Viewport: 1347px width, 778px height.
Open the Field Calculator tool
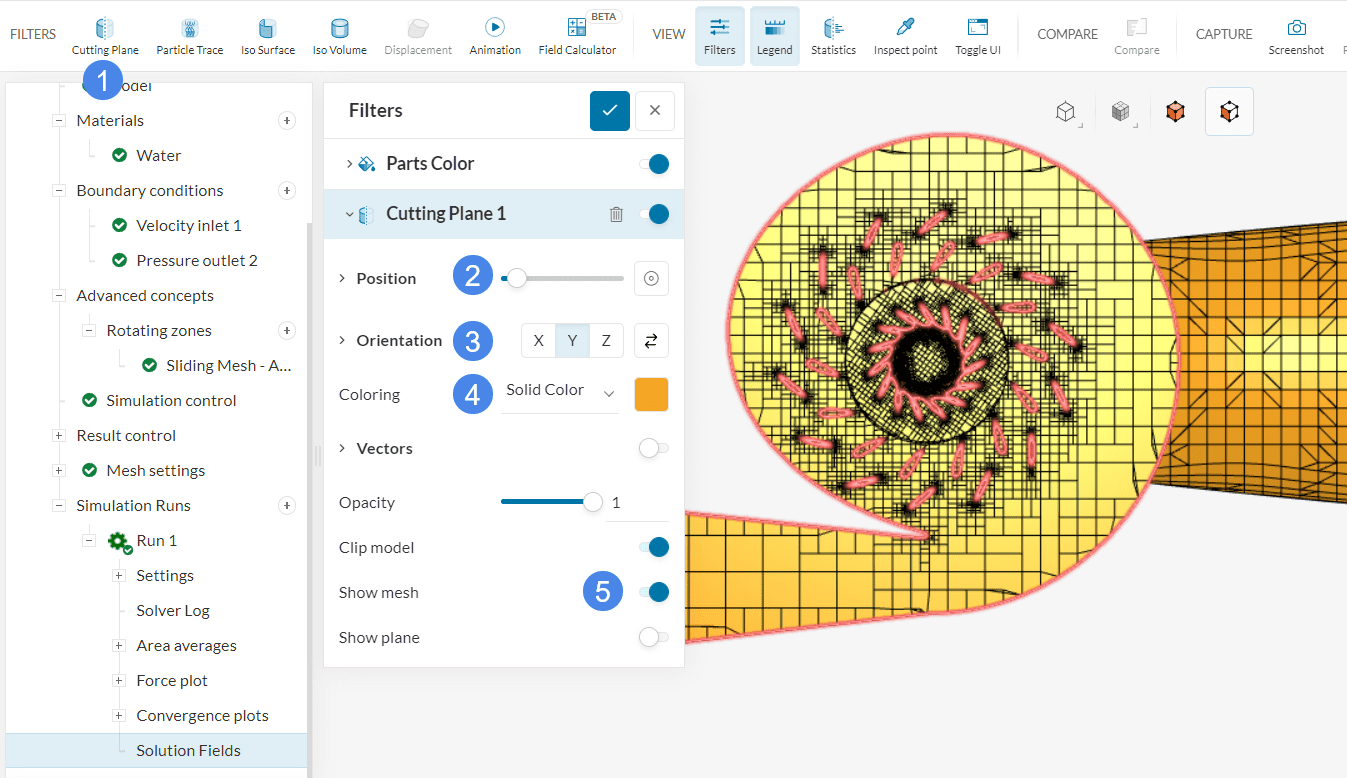[x=577, y=36]
